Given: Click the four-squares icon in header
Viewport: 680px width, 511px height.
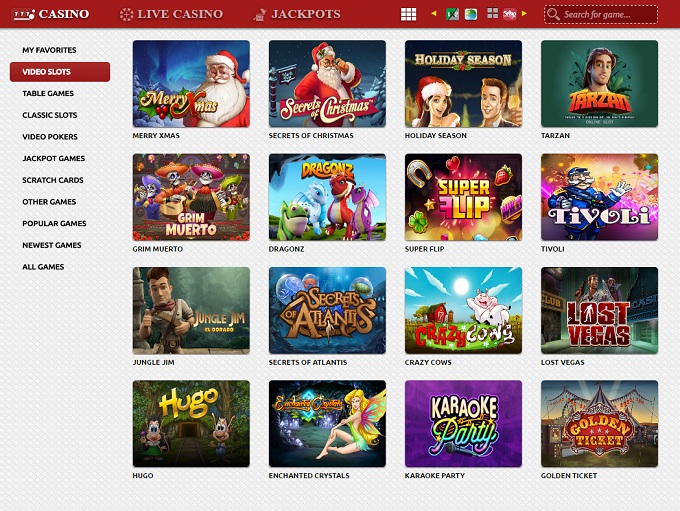Looking at the screenshot, I should (492, 14).
